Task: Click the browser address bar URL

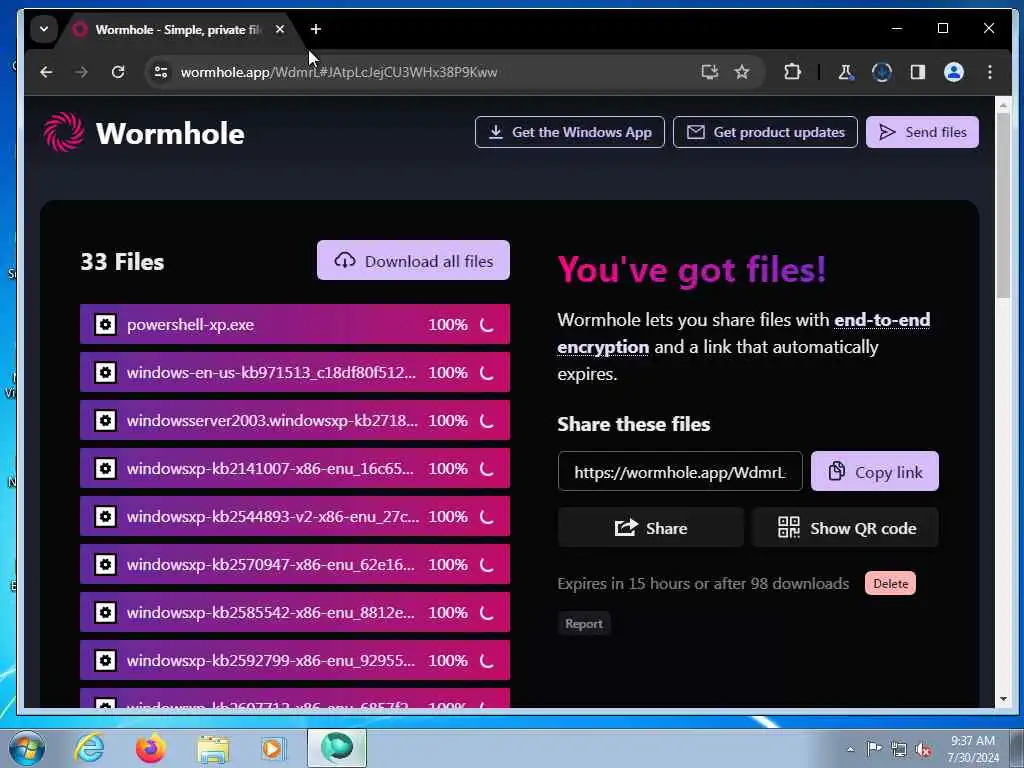Action: pos(339,72)
